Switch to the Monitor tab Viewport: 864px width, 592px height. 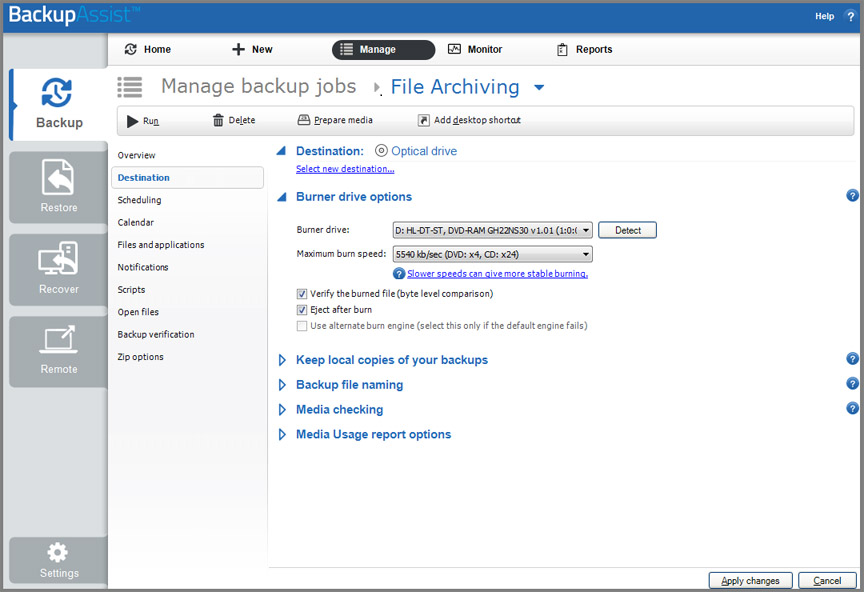475,50
